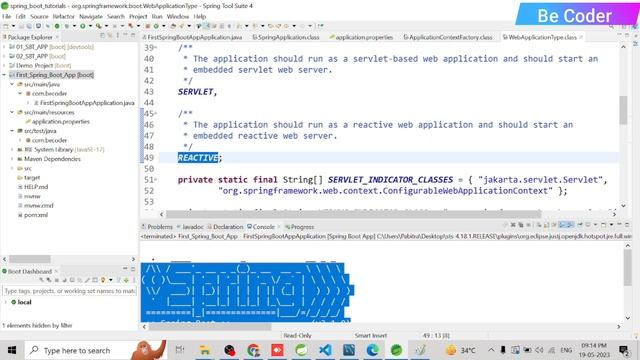Open the Problems tab
Viewport: 640px width, 360px height.
[x=157, y=227]
